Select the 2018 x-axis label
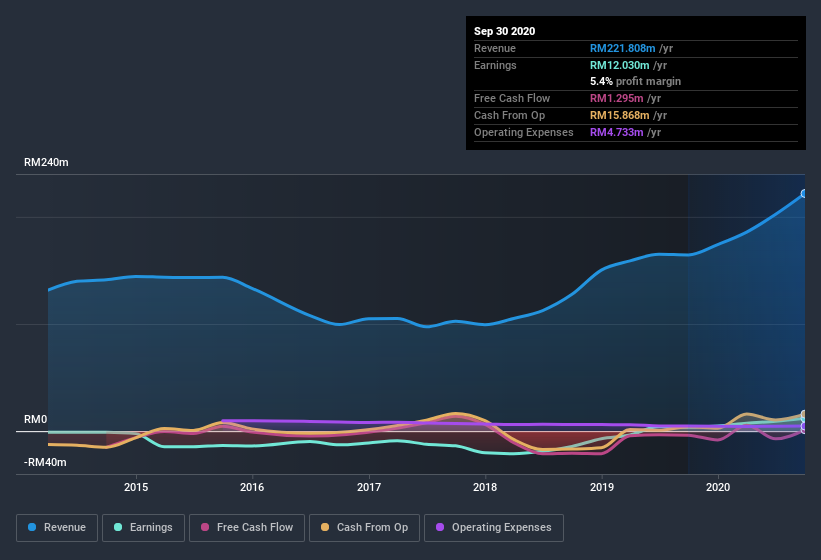 click(x=485, y=487)
